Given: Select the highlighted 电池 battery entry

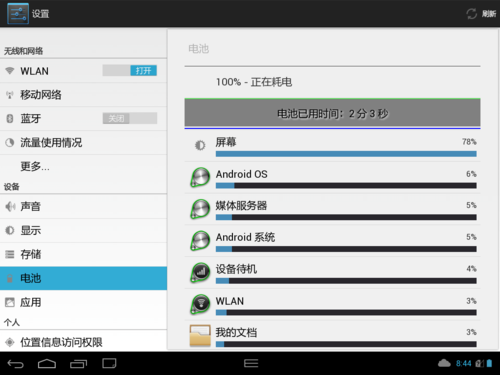Looking at the screenshot, I should click(83, 278).
